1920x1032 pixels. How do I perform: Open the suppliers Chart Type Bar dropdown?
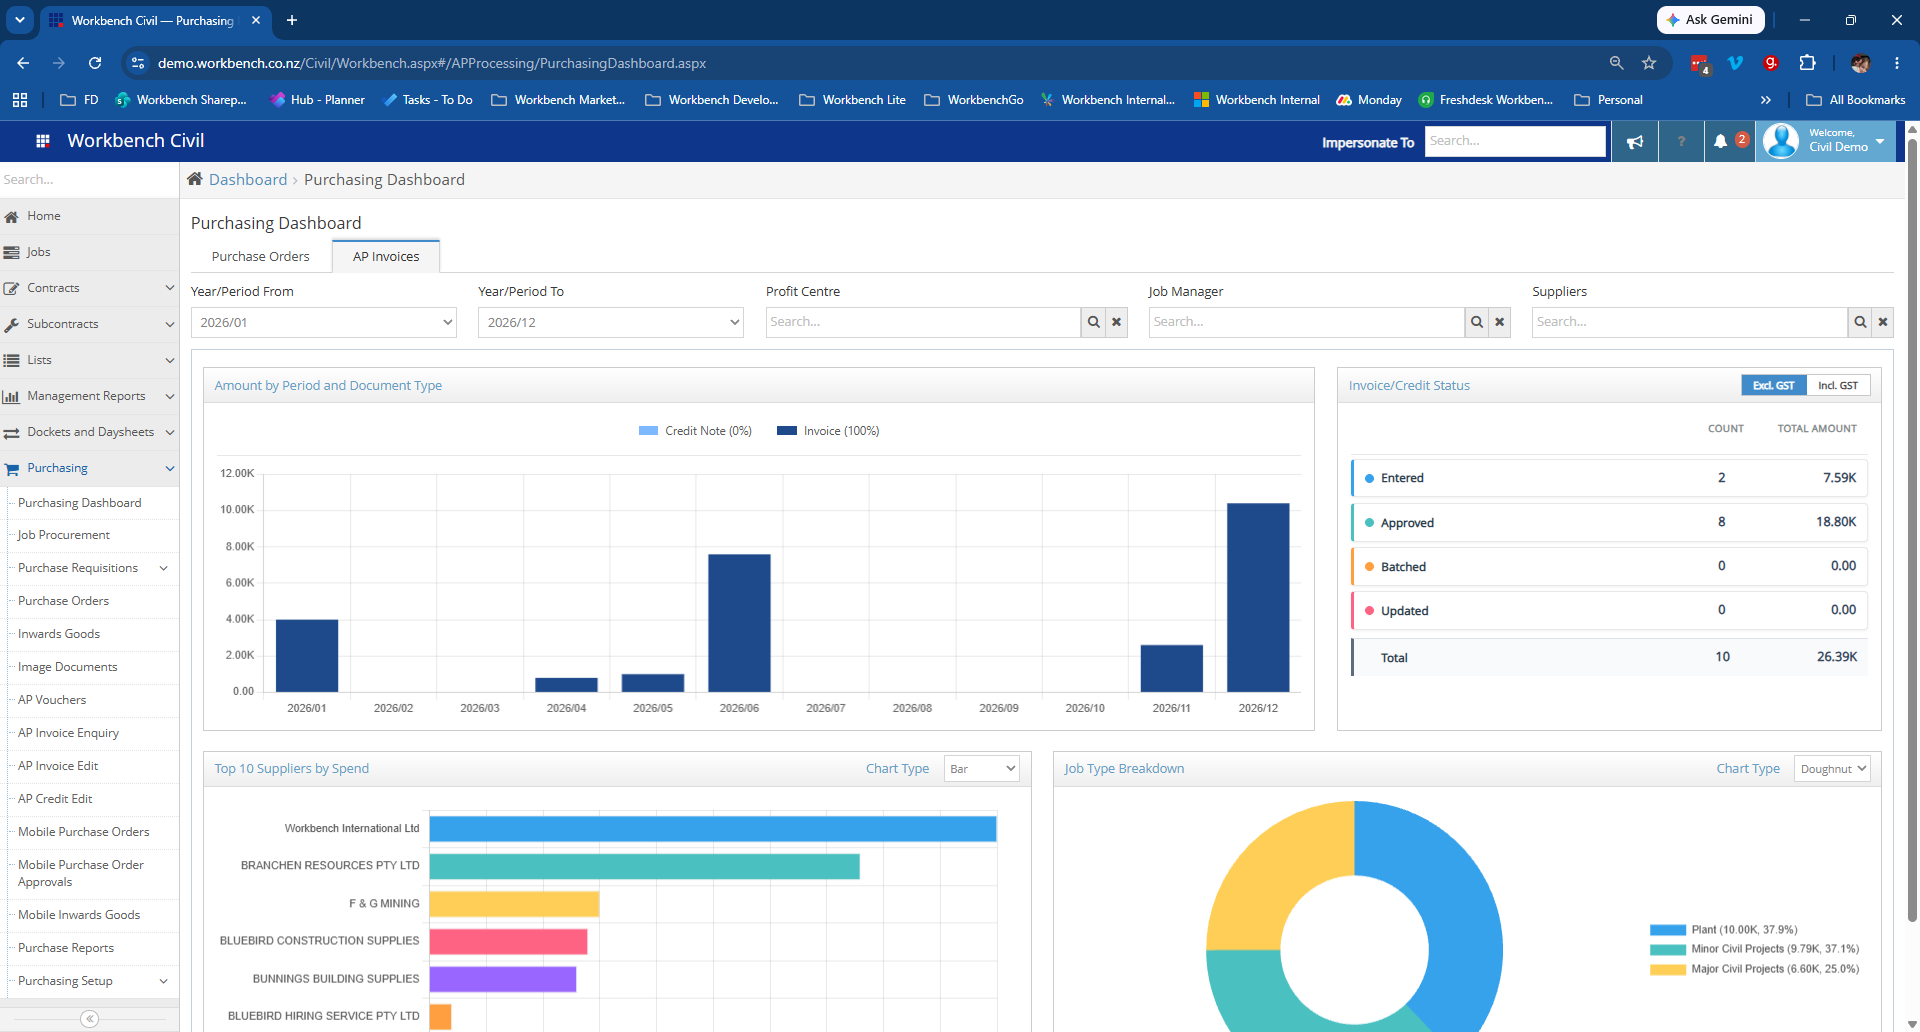tap(982, 769)
